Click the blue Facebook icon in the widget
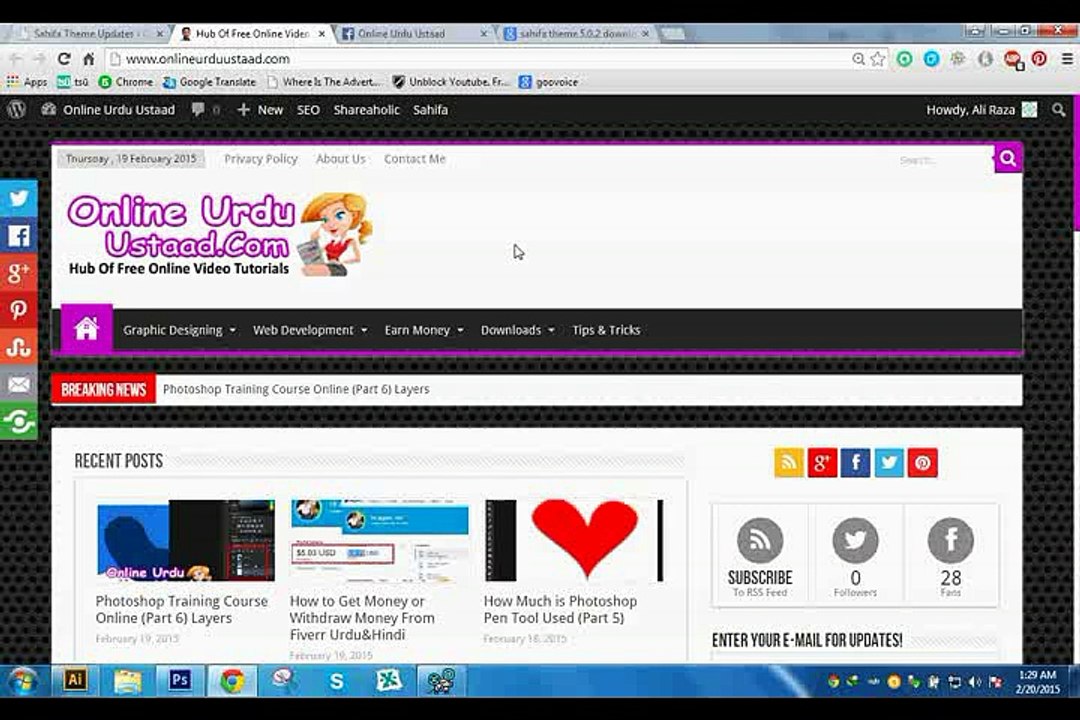The width and height of the screenshot is (1080, 720). [x=855, y=463]
